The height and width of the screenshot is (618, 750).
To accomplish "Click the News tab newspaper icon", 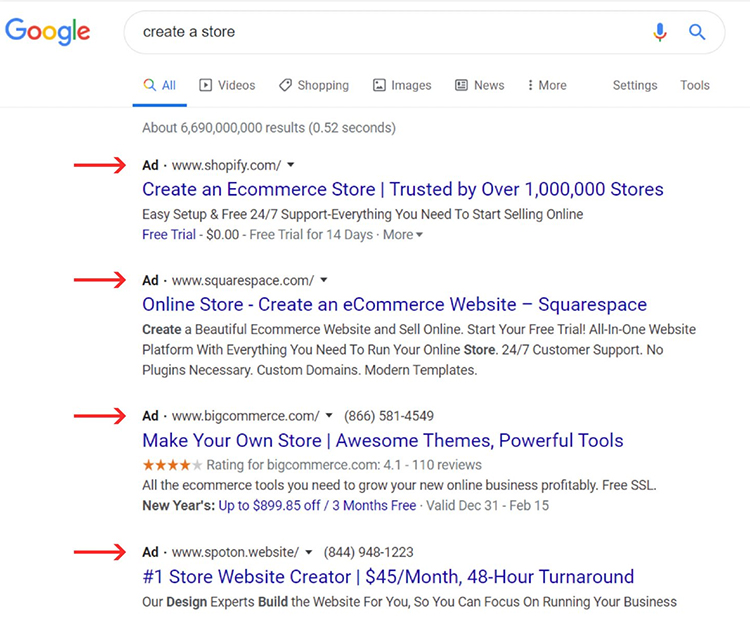I will pos(461,85).
